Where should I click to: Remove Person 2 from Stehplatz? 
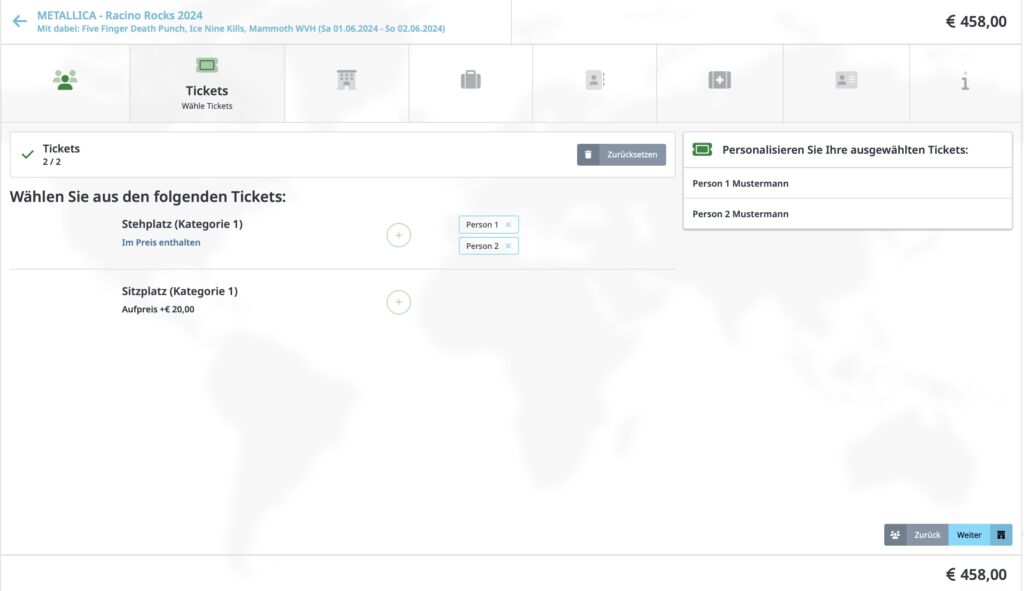tap(508, 246)
